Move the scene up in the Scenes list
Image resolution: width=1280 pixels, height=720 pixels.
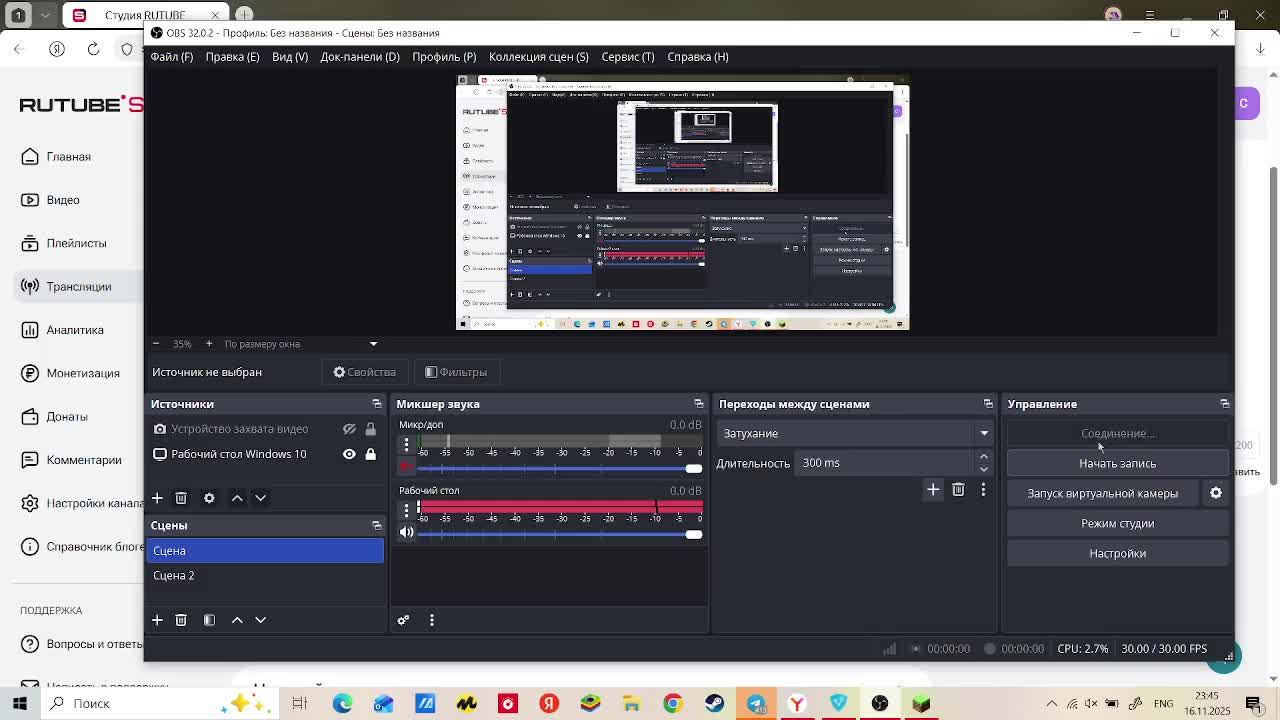click(237, 620)
